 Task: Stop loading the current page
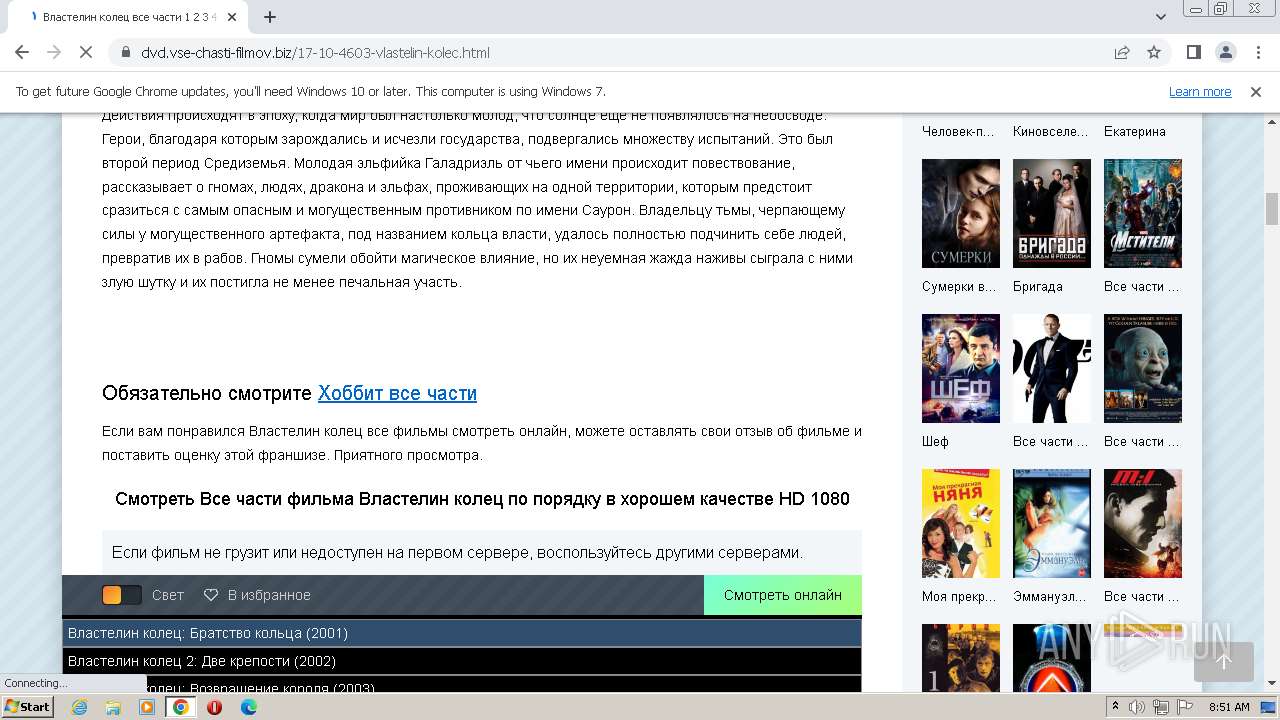(x=86, y=52)
